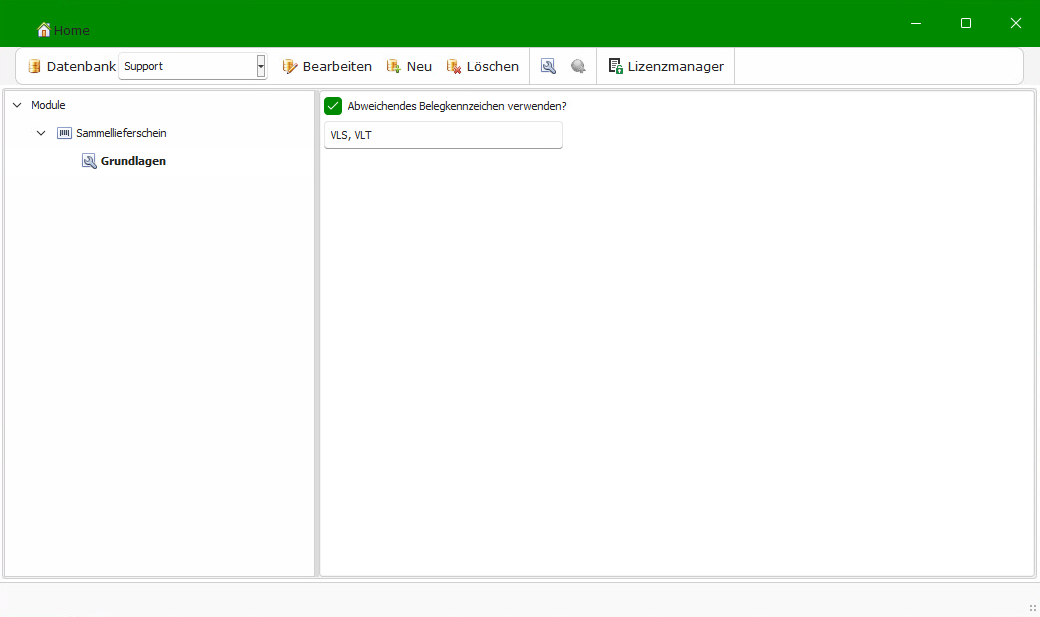Collapse the Sammellieferschein node

(41, 133)
